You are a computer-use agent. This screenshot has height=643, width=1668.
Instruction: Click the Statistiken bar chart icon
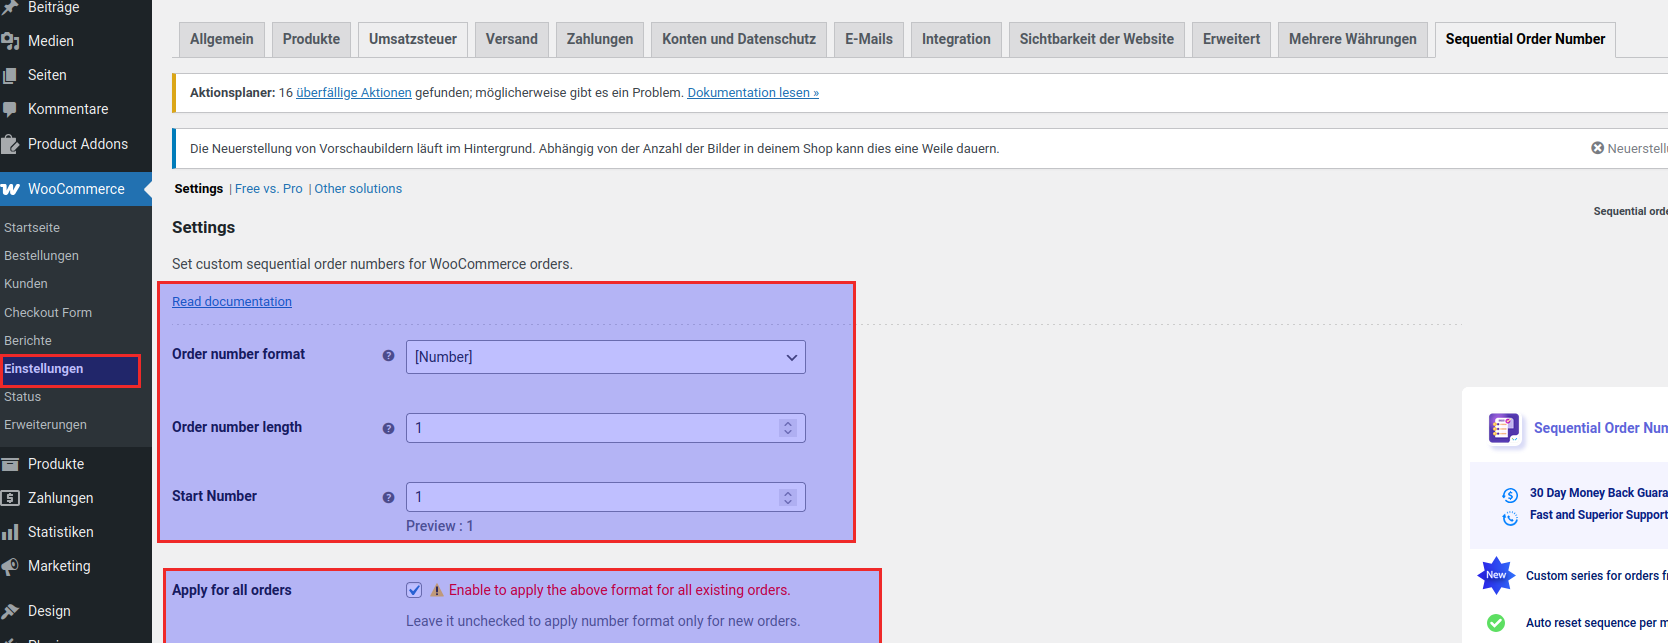point(11,532)
